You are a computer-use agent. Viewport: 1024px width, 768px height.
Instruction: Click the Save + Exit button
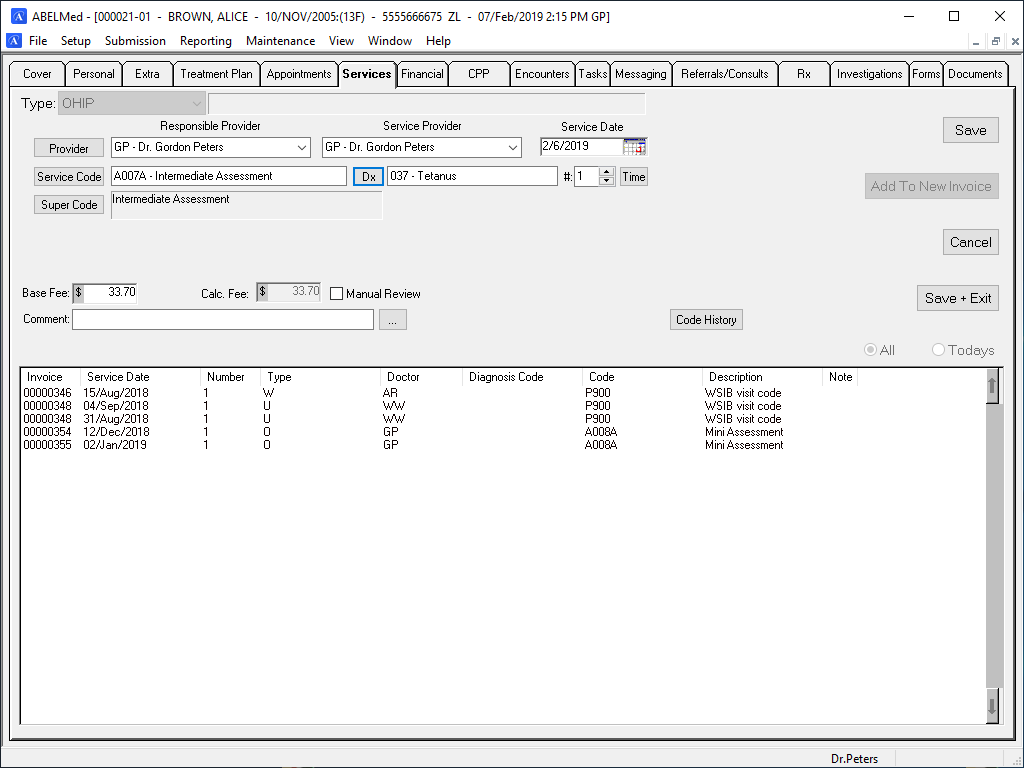(x=957, y=297)
